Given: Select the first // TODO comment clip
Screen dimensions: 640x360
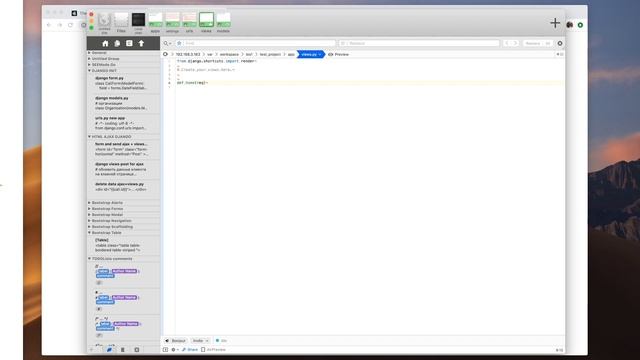Looking at the screenshot, I should point(123,275).
